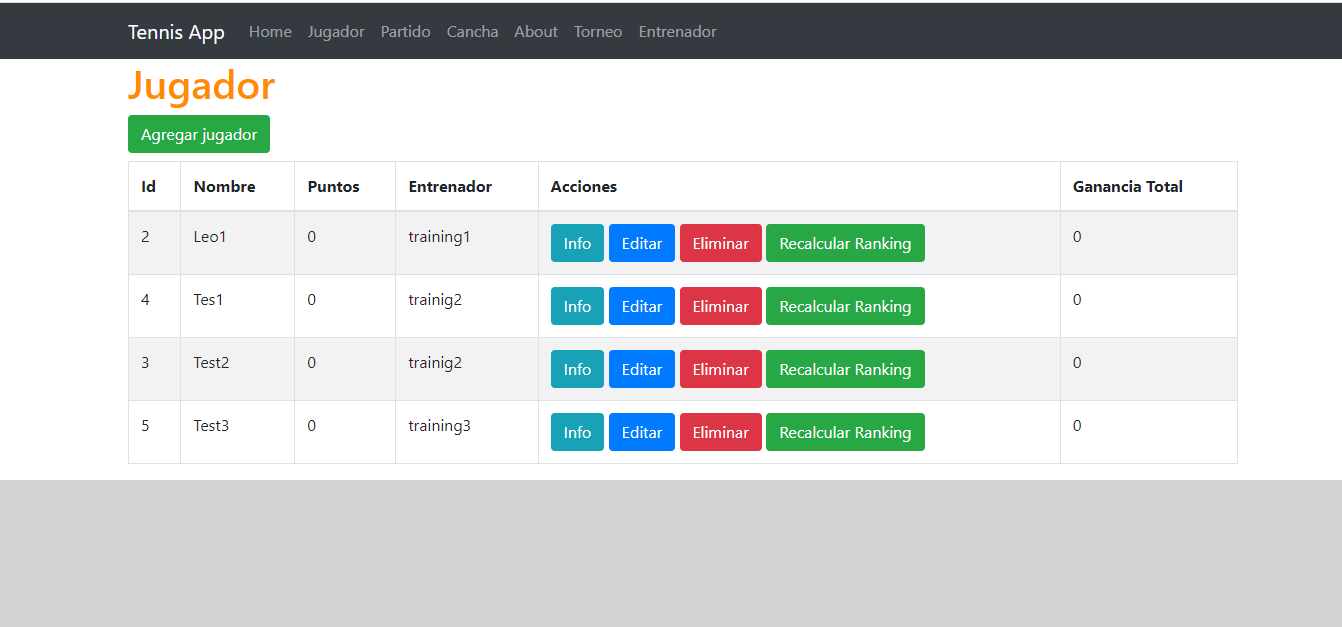Delete player Tes1 with Eliminar
The image size is (1342, 627).
[721, 306]
